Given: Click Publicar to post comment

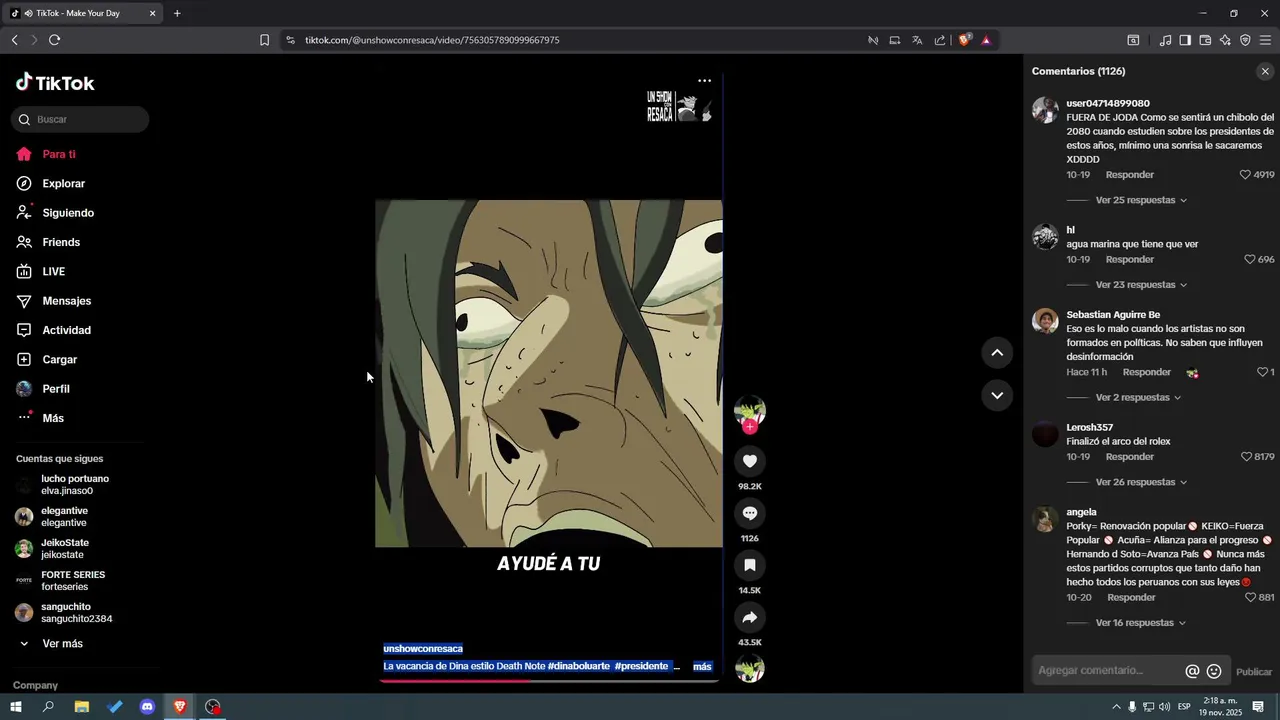Looking at the screenshot, I should 1254,672.
